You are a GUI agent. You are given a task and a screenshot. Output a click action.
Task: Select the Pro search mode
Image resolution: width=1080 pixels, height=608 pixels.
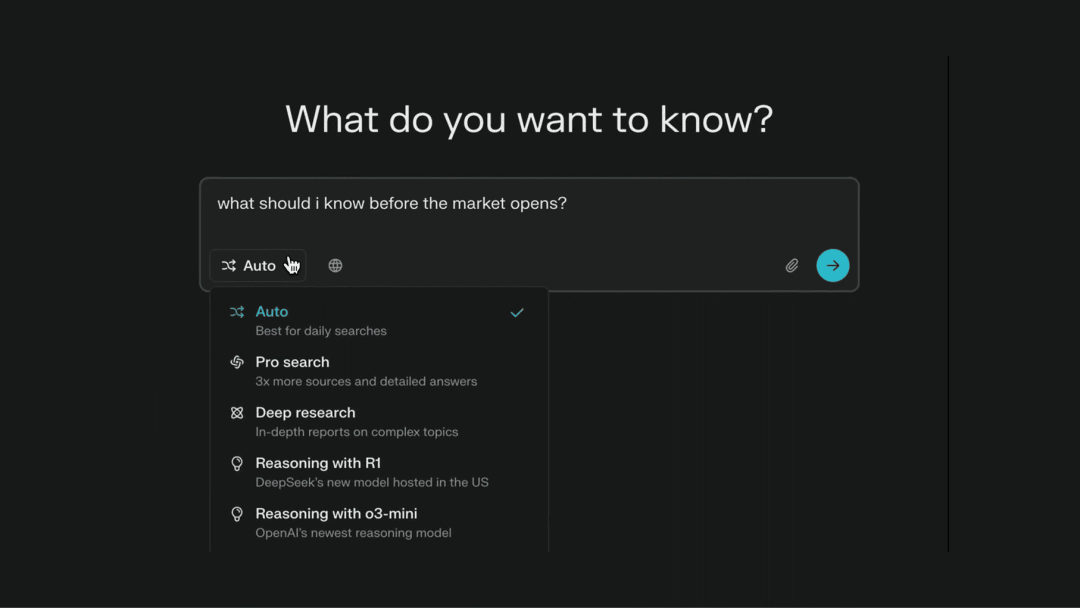(x=379, y=371)
